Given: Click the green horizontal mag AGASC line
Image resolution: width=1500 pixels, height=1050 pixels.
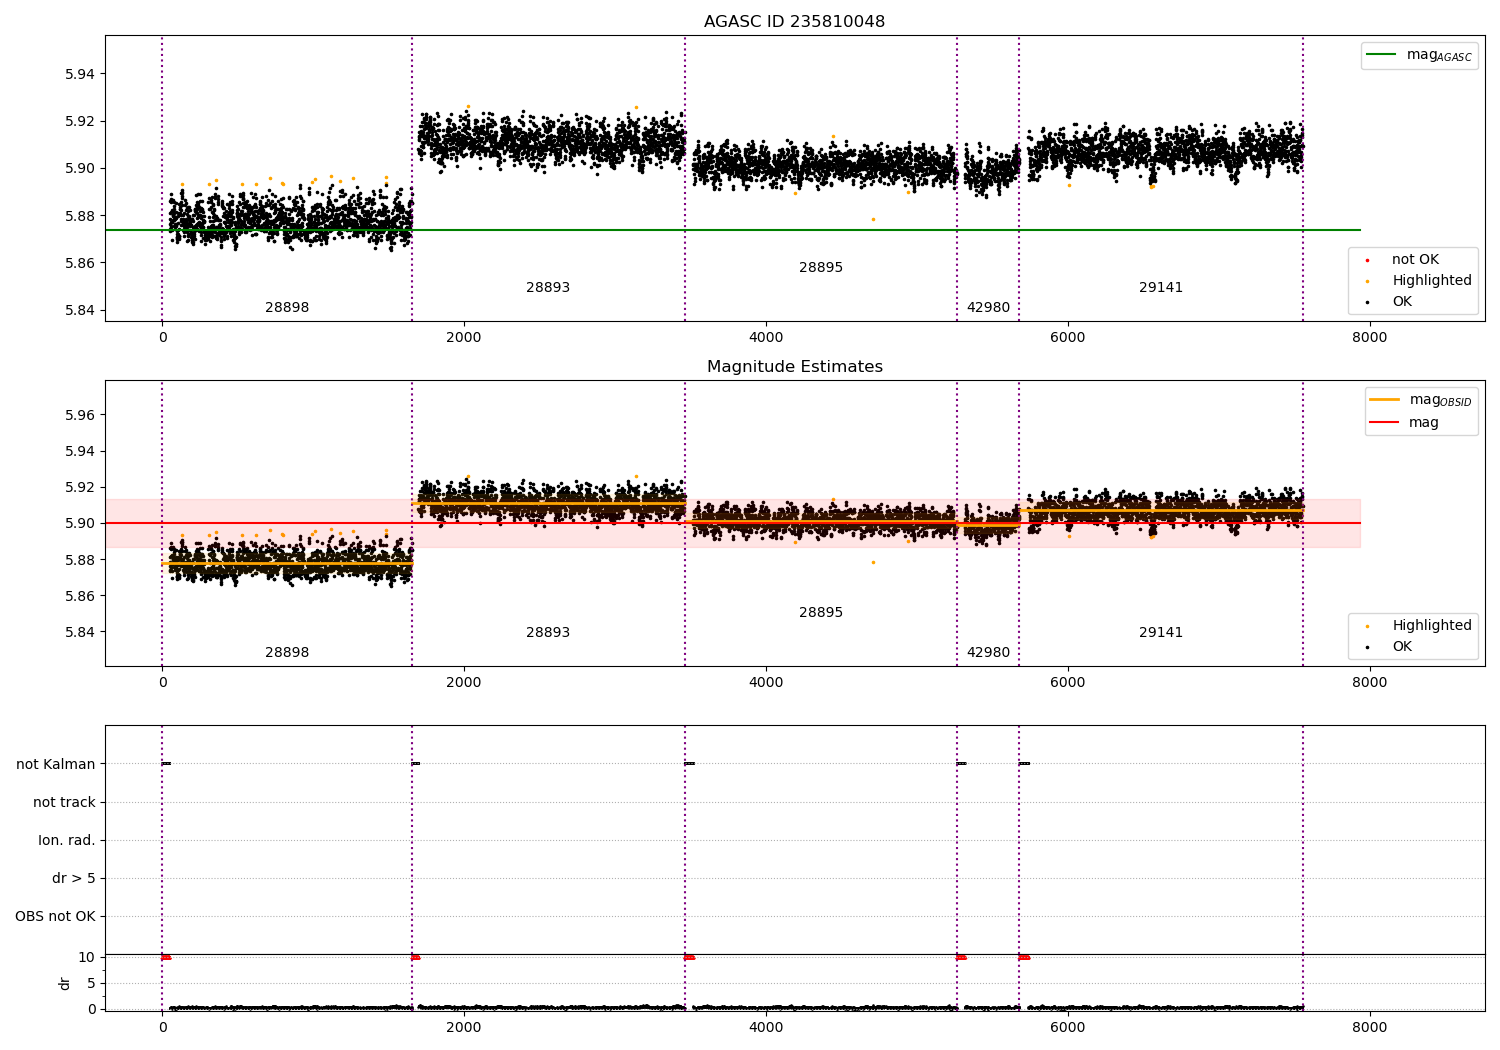Looking at the screenshot, I should coord(733,230).
